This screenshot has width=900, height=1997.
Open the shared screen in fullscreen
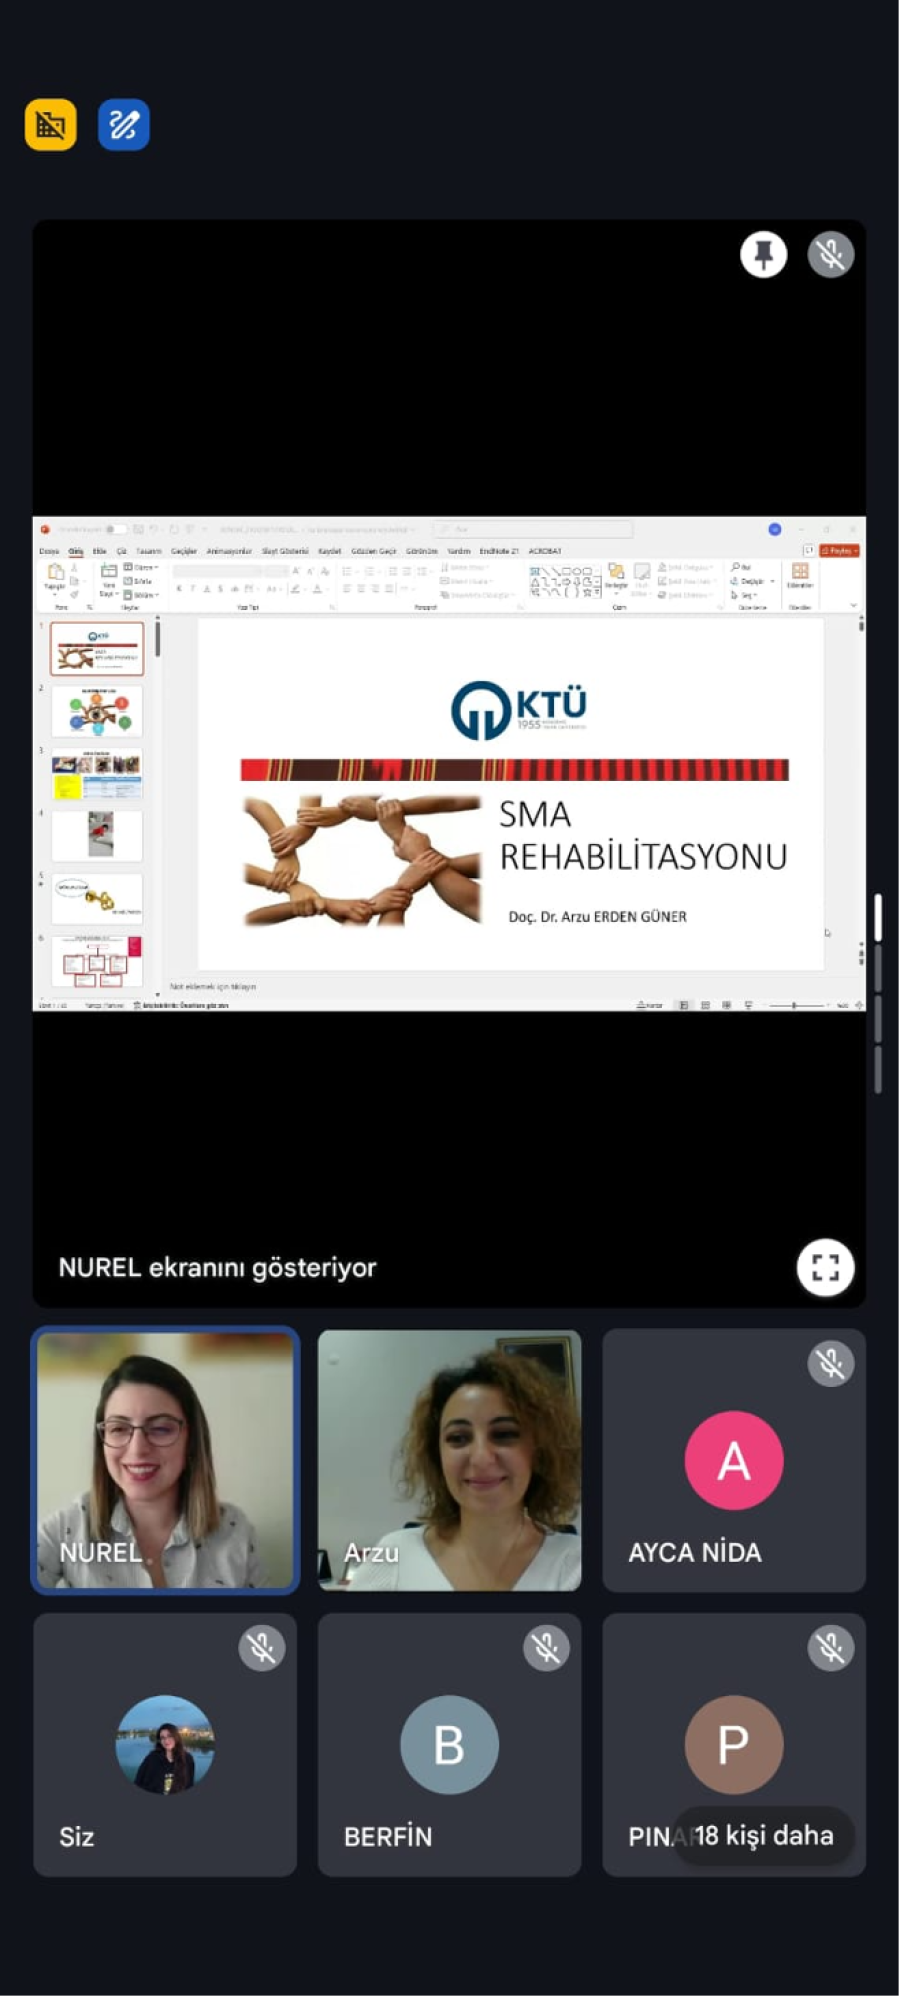pos(825,1267)
